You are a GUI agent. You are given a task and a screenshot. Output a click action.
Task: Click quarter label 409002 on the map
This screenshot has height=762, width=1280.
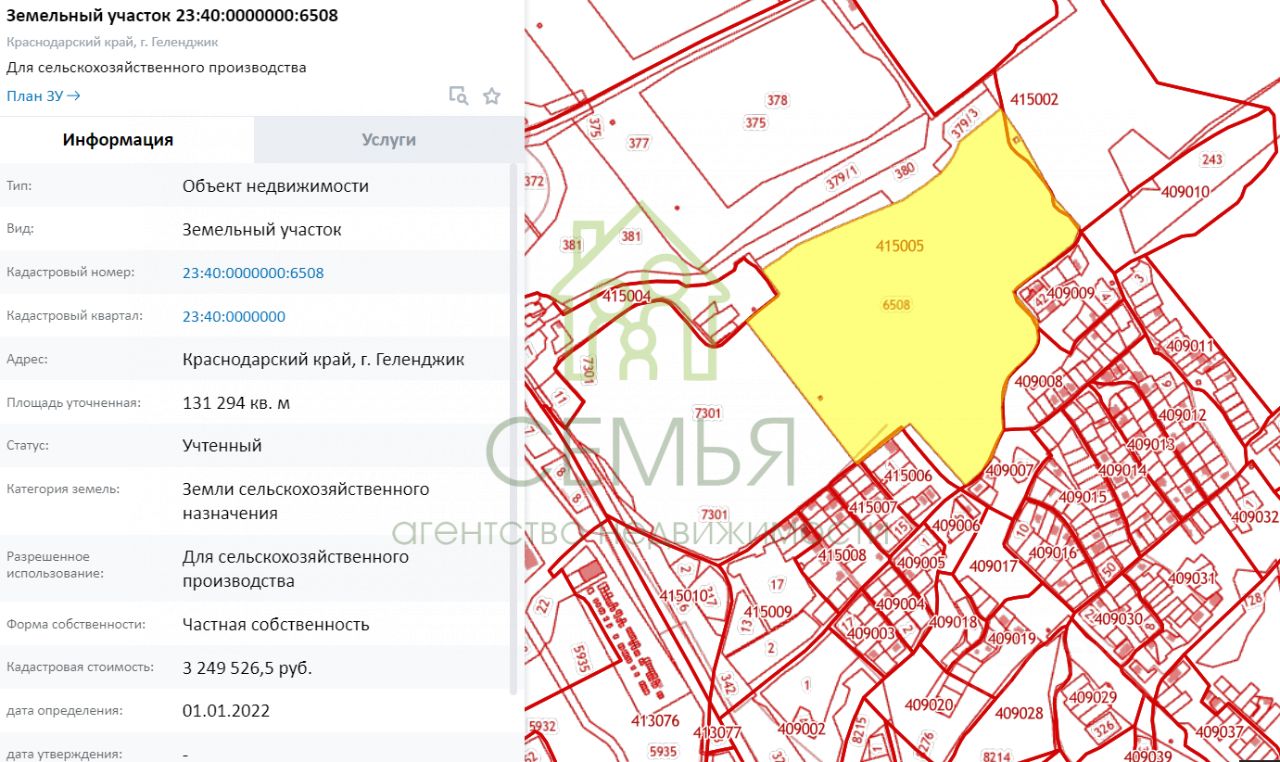(x=800, y=729)
